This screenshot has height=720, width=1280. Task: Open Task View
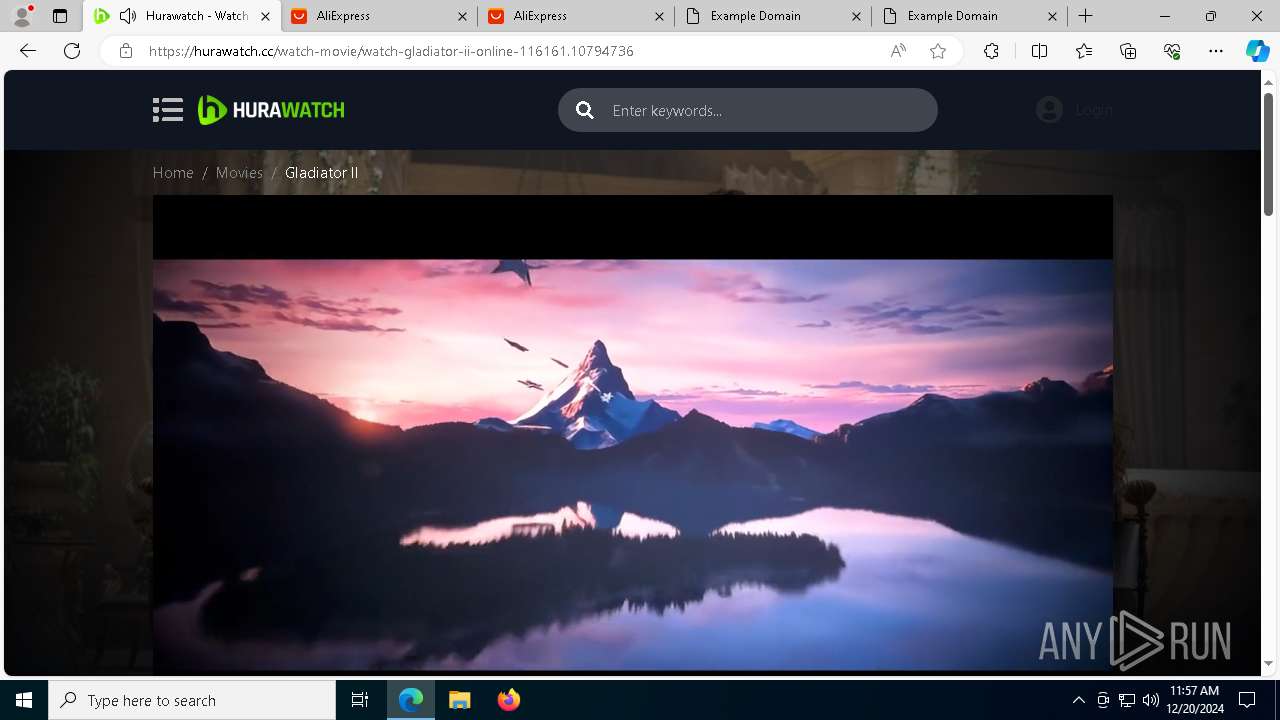tap(360, 700)
